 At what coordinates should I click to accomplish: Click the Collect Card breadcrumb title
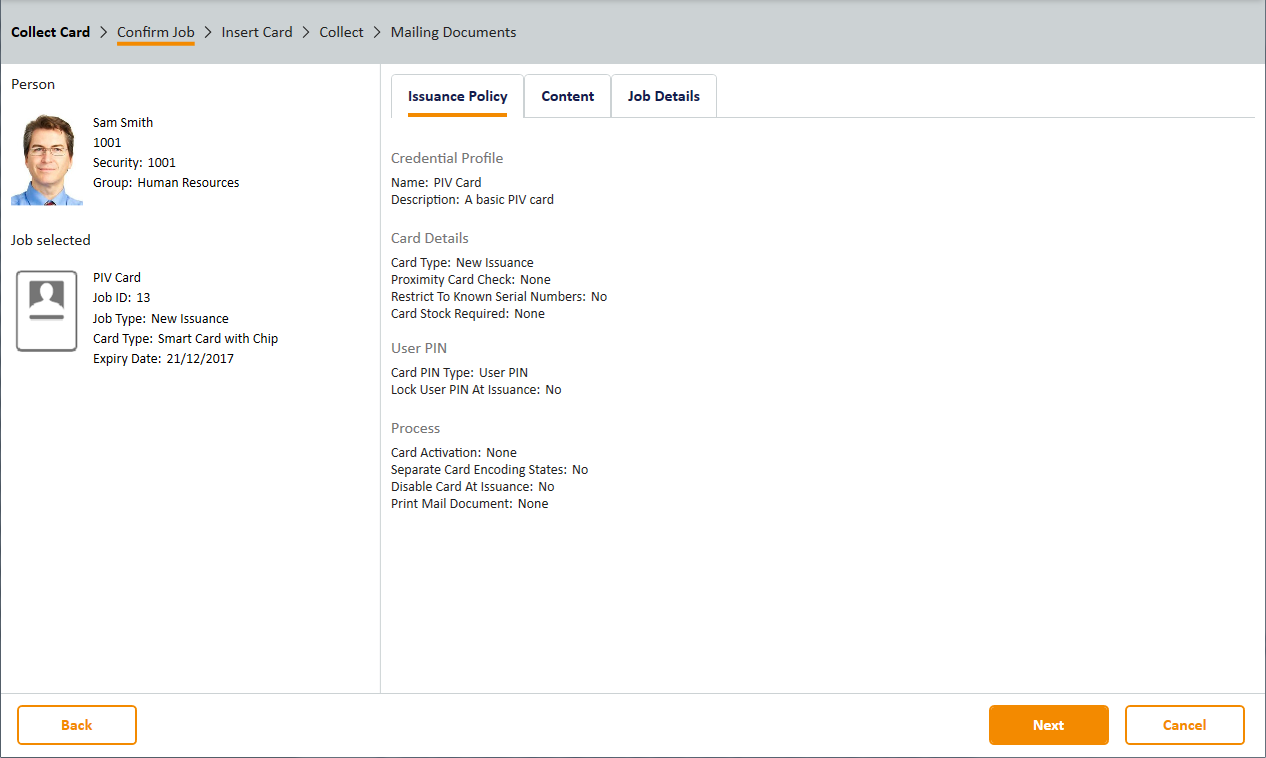tap(51, 32)
